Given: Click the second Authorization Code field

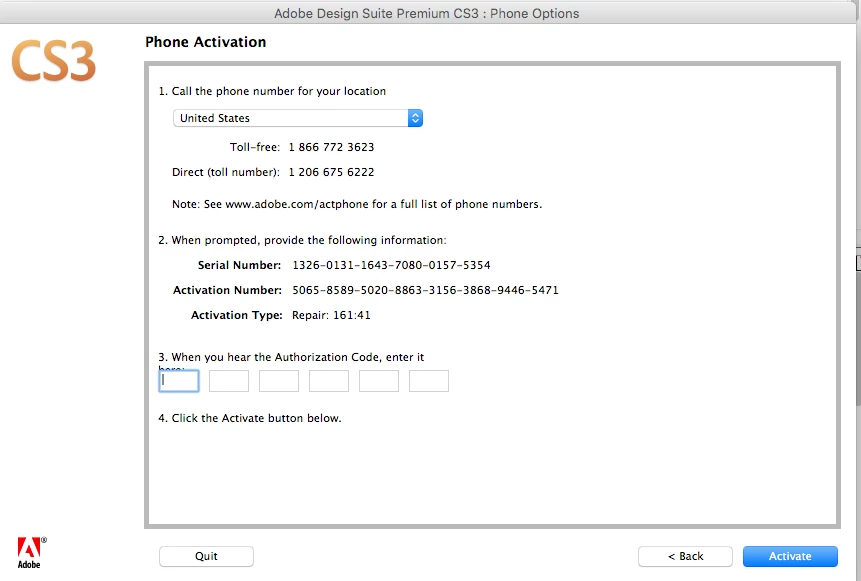Looking at the screenshot, I should pyautogui.click(x=229, y=381).
